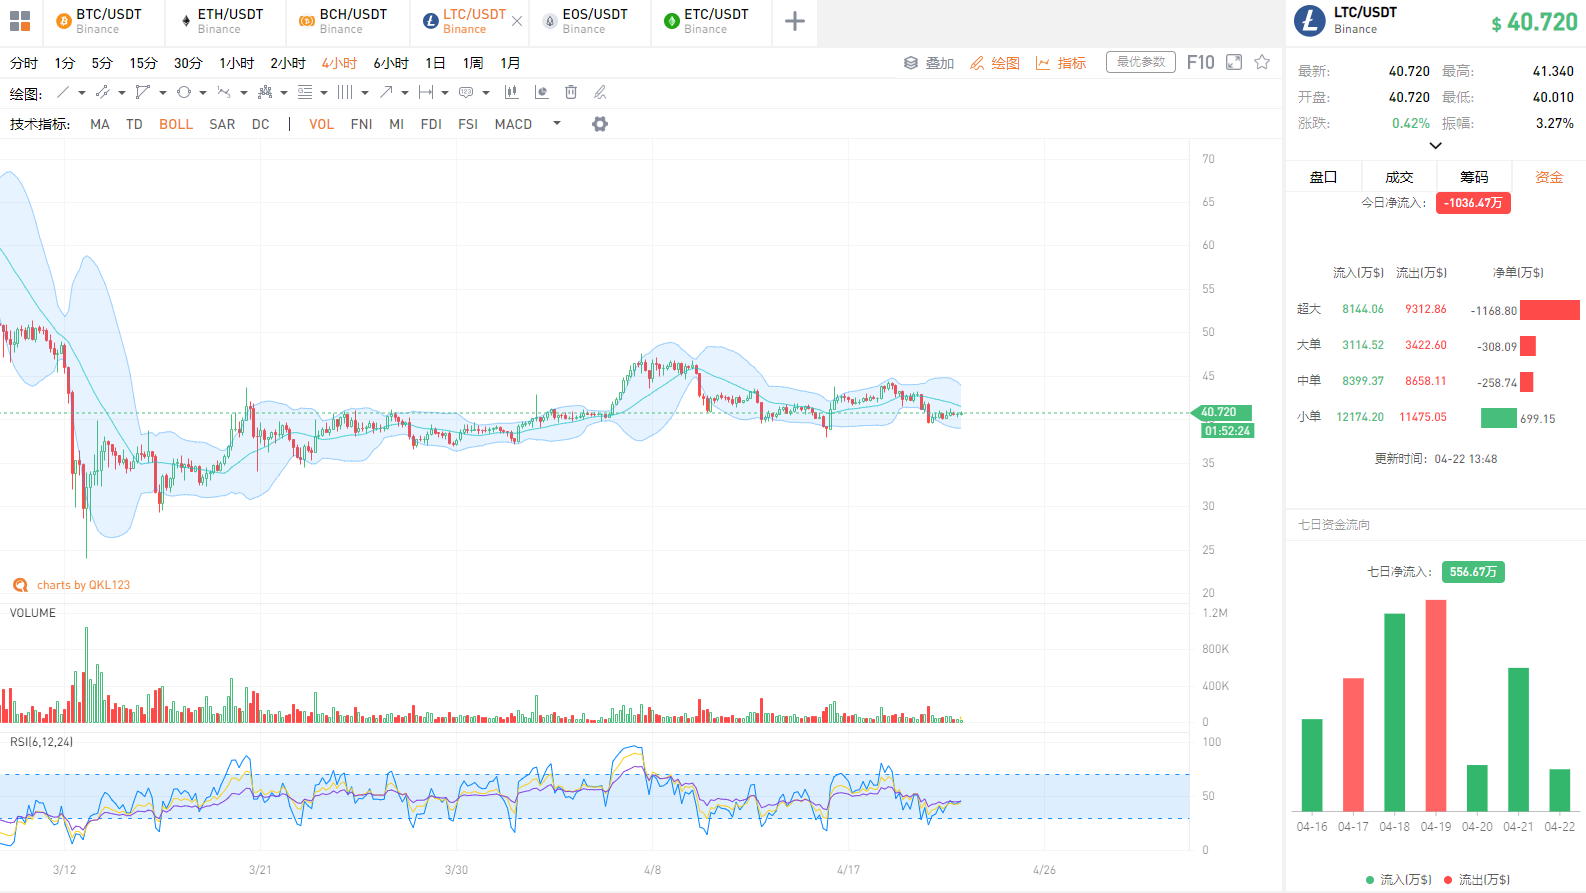The image size is (1586, 893).
Task: Open the 成交 trades tab
Action: 1399,177
